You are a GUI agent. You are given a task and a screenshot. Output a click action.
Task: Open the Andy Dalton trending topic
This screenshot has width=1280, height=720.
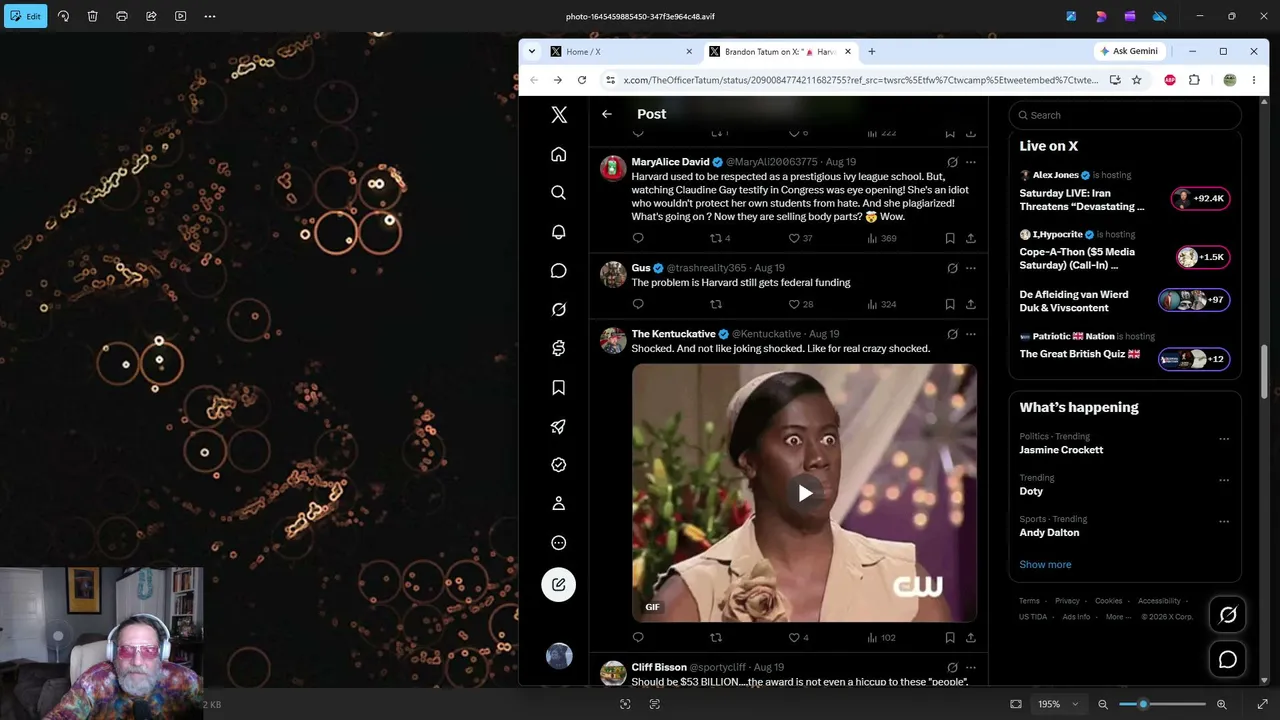(x=1049, y=533)
